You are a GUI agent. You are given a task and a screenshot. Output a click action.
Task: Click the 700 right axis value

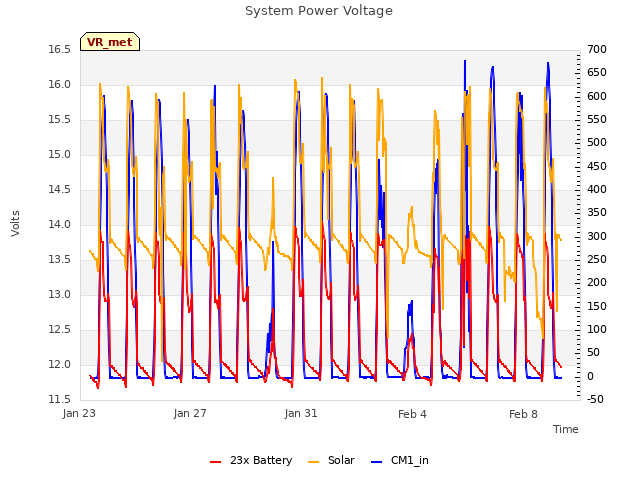click(597, 50)
